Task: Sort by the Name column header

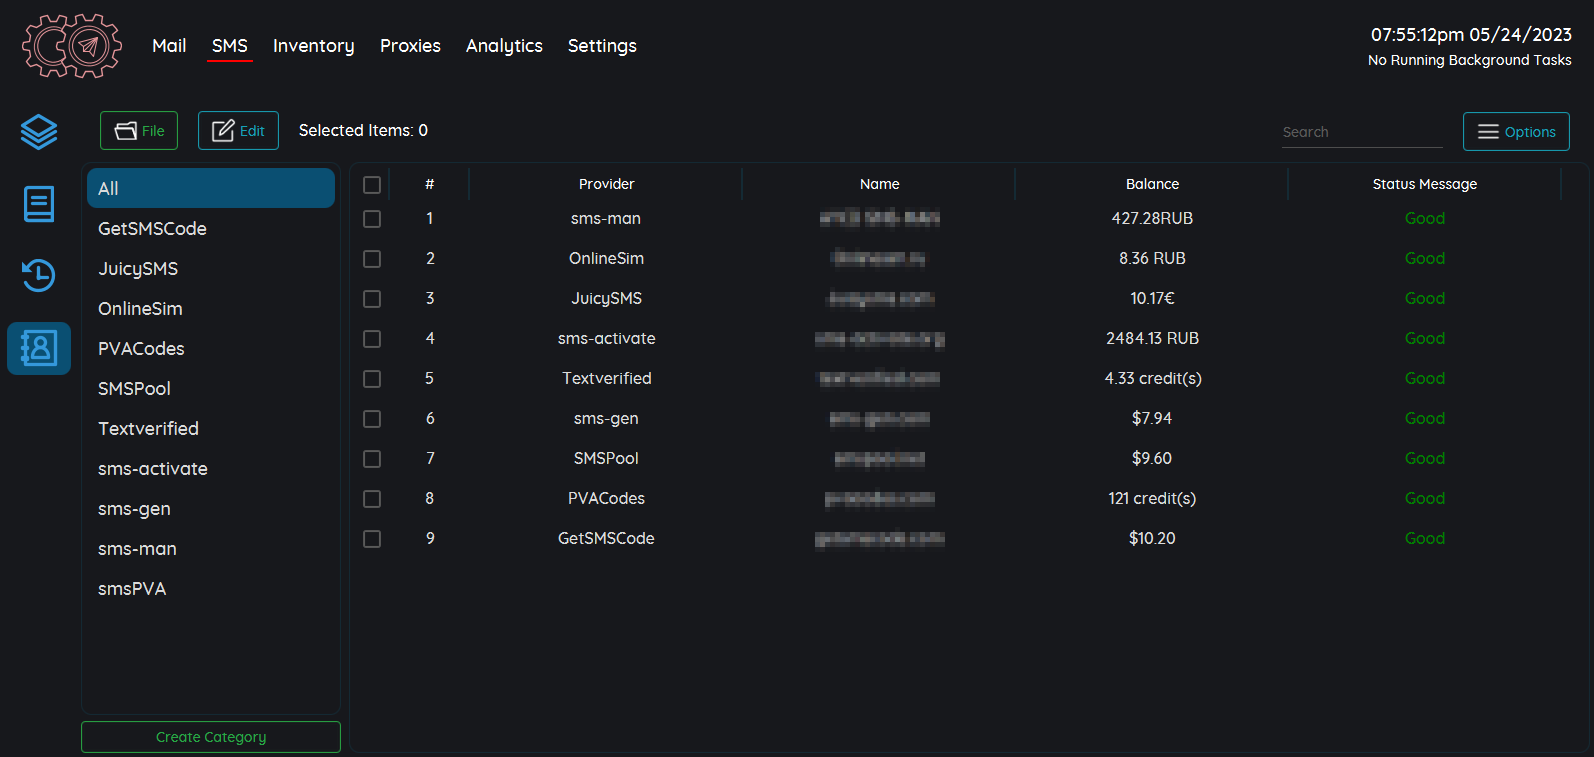Action: point(879,184)
